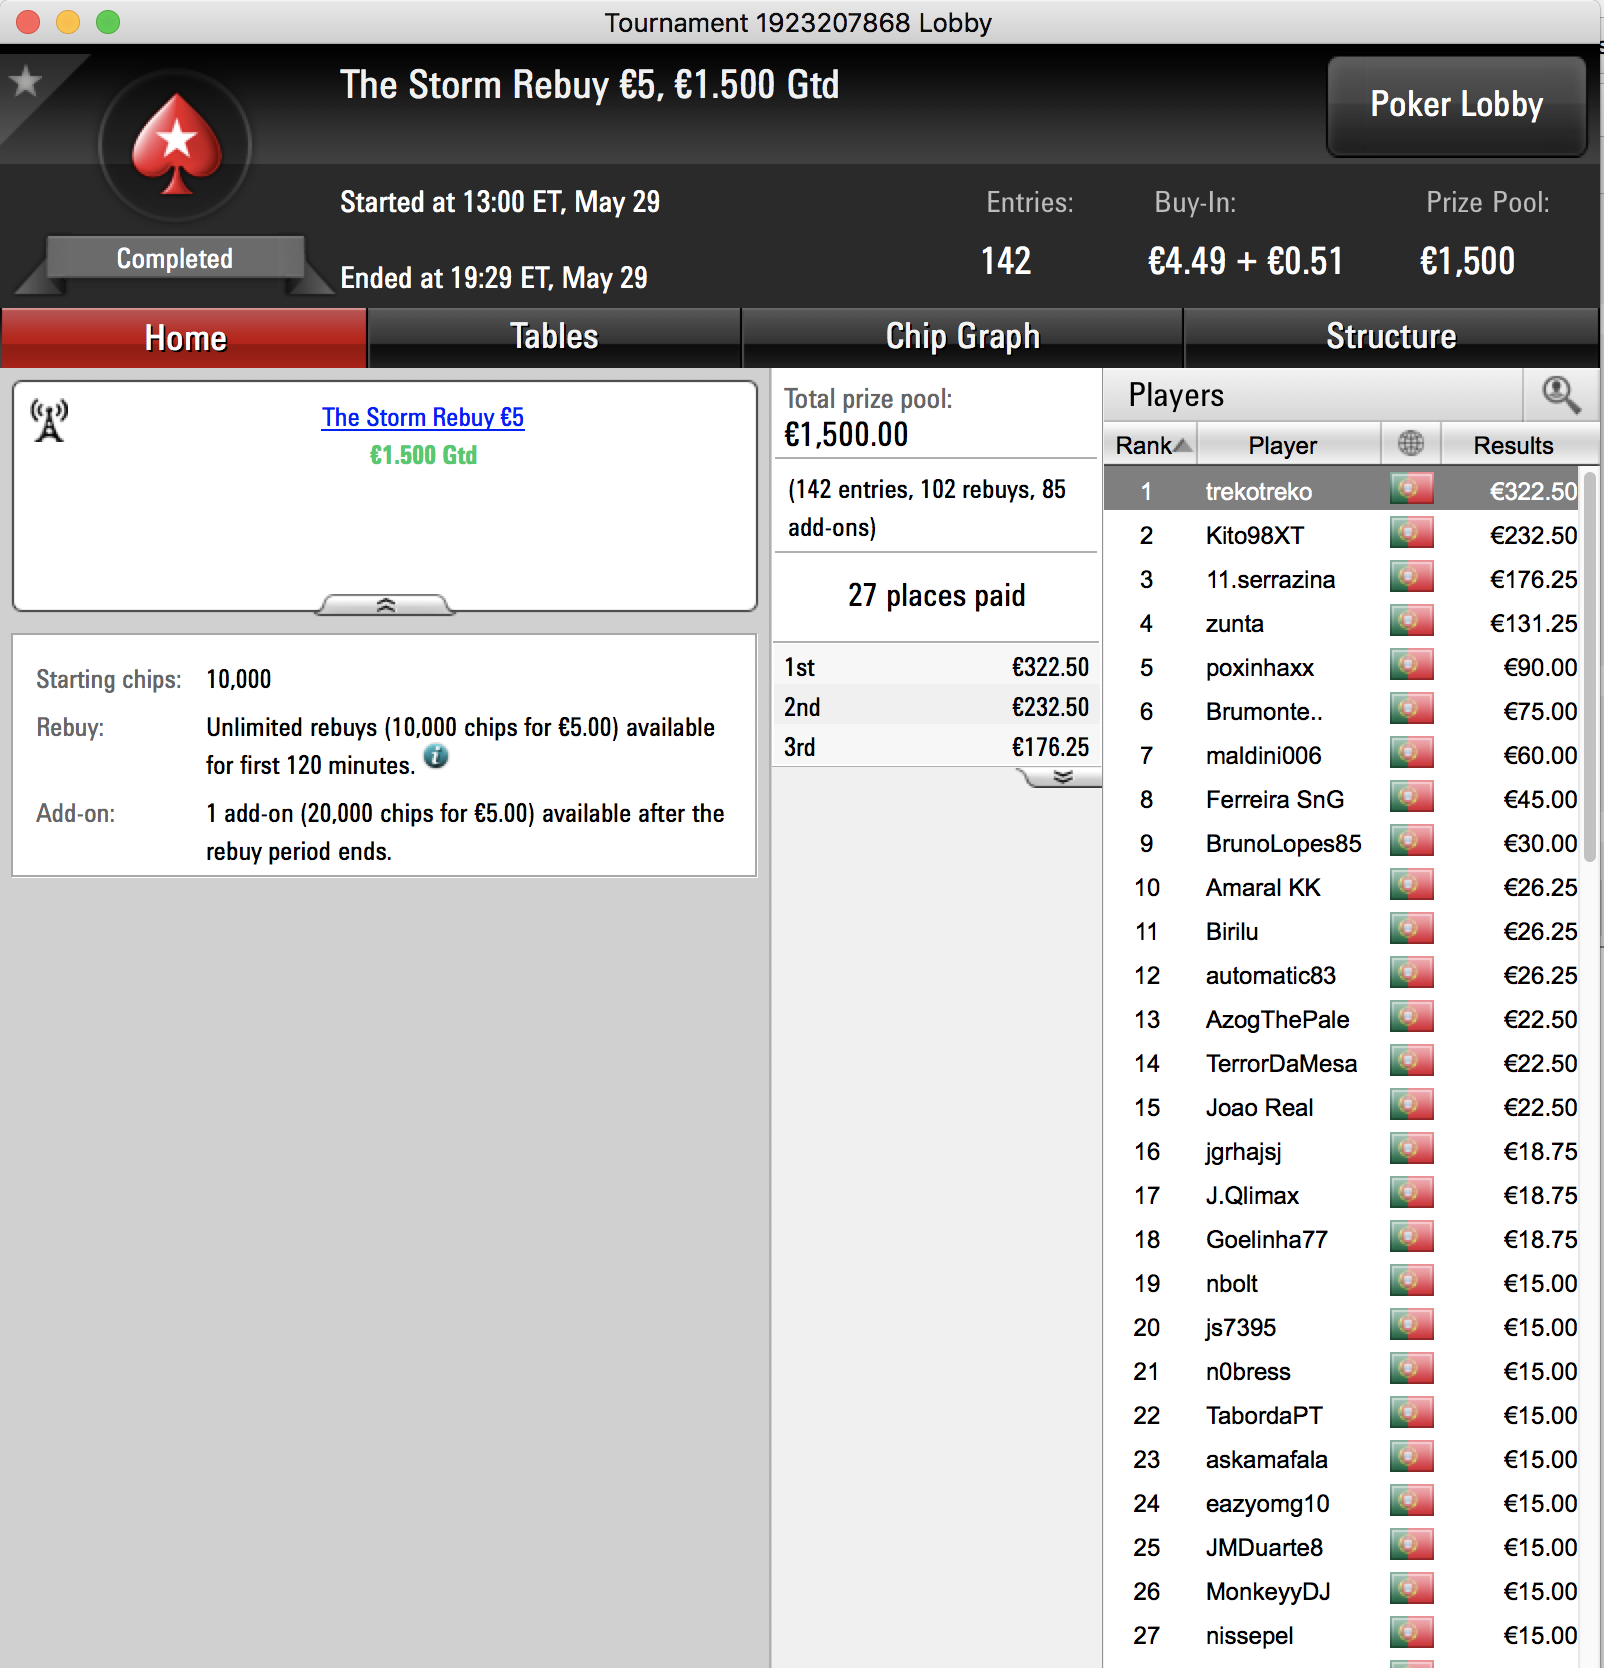
Task: Click Kito98XT's country flag icon
Action: tap(1411, 534)
